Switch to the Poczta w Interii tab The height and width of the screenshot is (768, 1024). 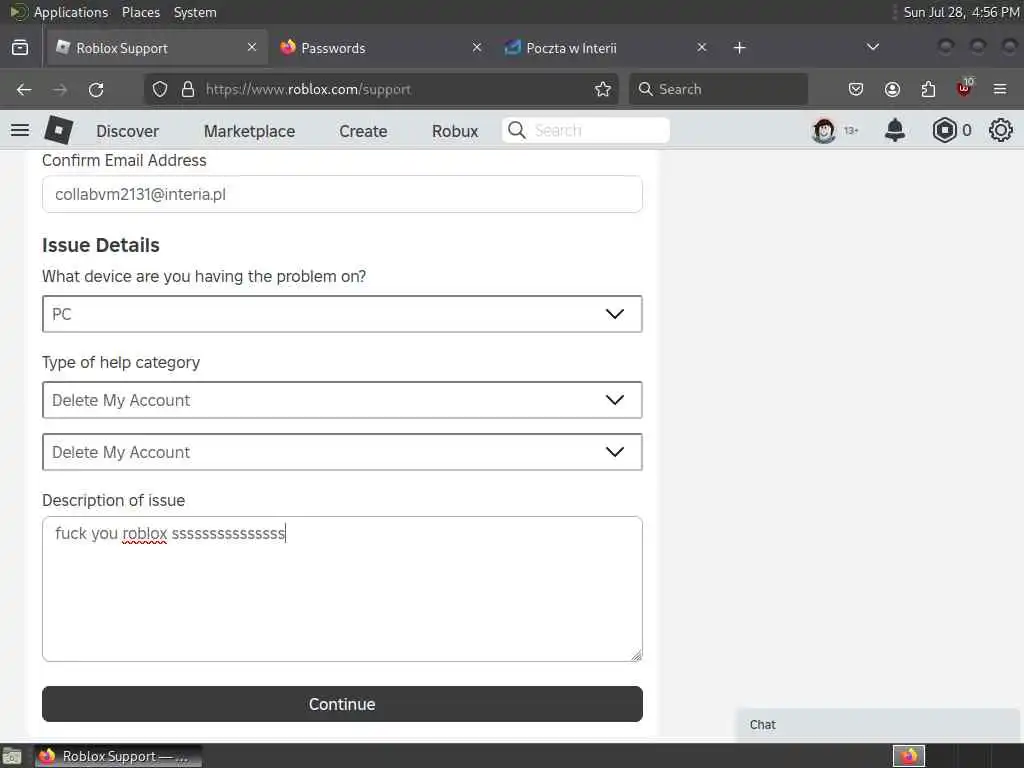tap(607, 48)
